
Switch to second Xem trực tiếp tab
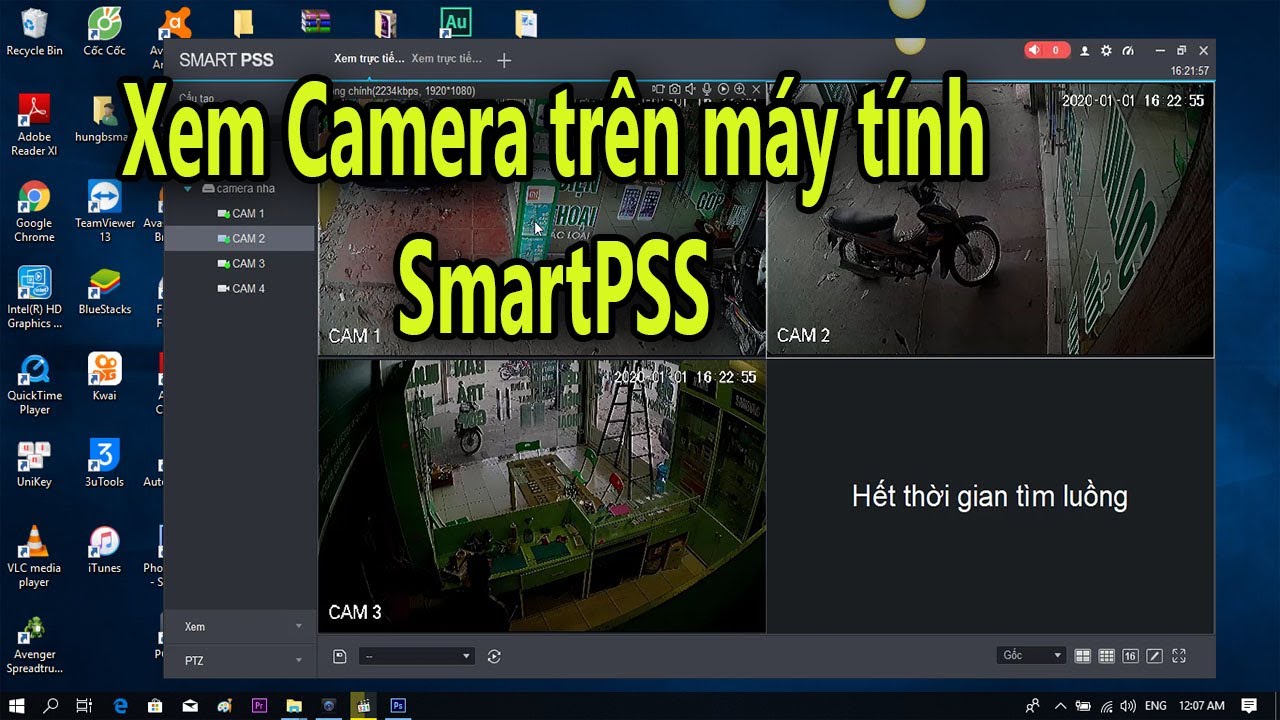click(446, 59)
